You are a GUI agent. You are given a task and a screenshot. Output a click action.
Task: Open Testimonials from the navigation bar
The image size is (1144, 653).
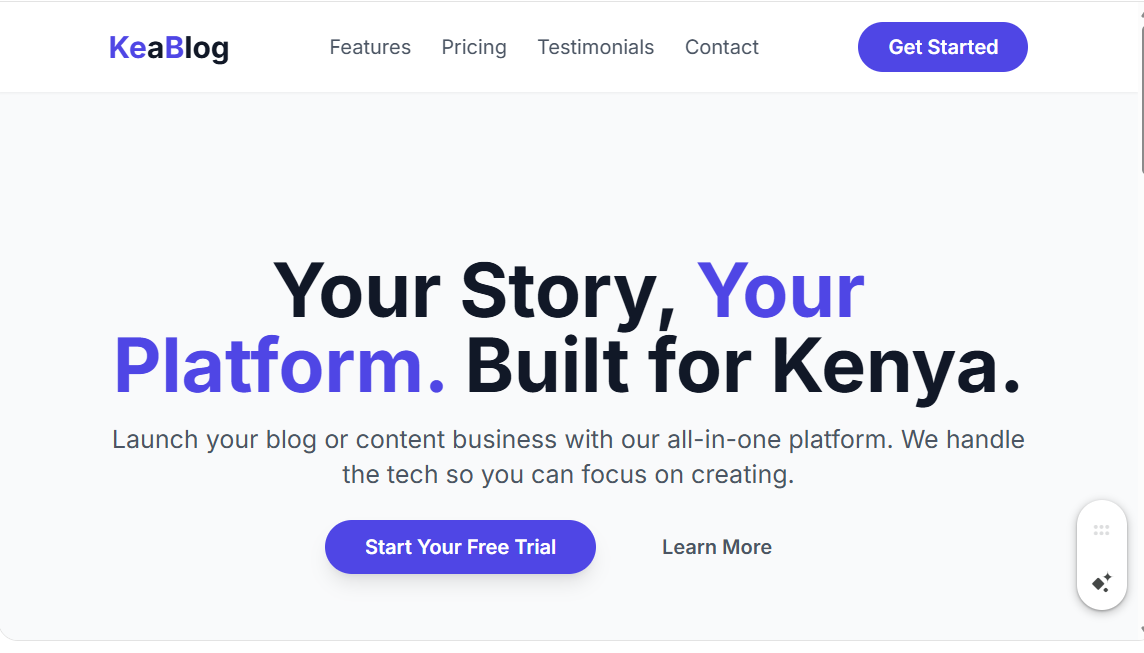pyautogui.click(x=595, y=47)
